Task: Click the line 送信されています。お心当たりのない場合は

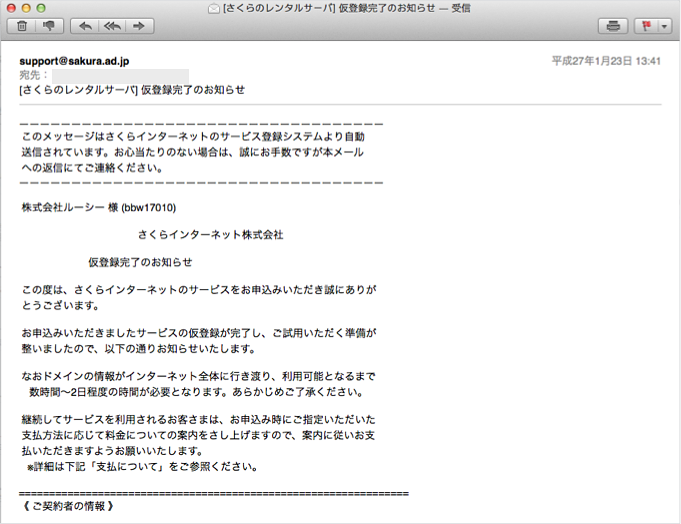Action: 193,152
